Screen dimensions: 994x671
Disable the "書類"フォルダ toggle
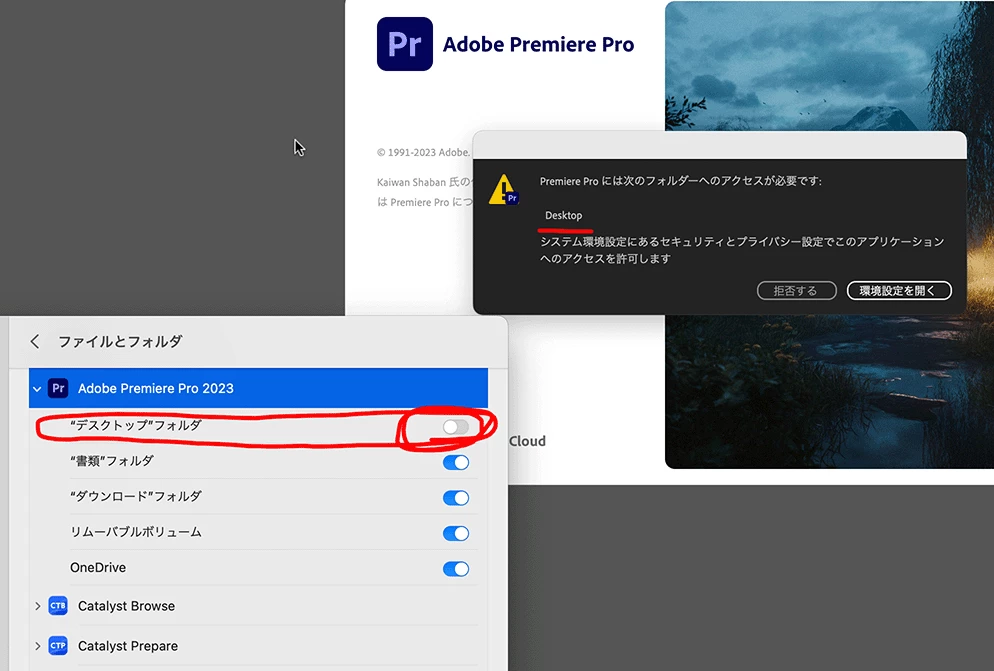pyautogui.click(x=456, y=462)
